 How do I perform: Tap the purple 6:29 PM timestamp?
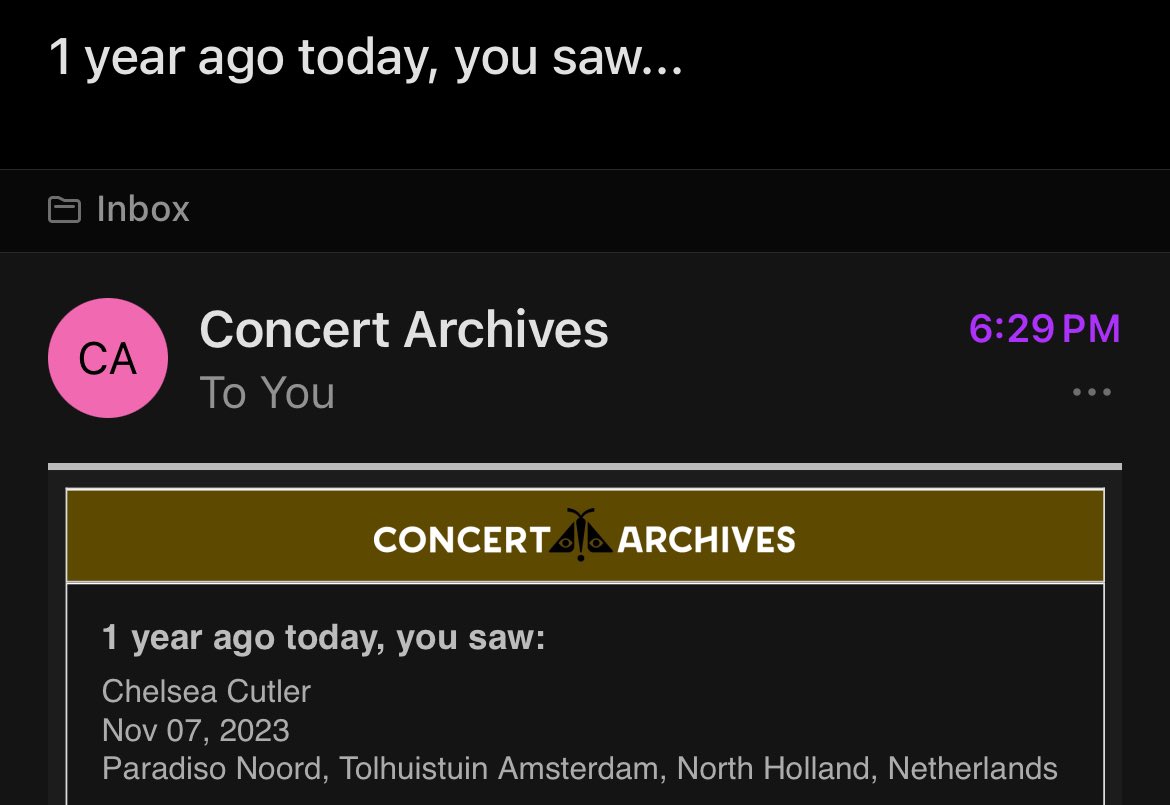click(1045, 329)
